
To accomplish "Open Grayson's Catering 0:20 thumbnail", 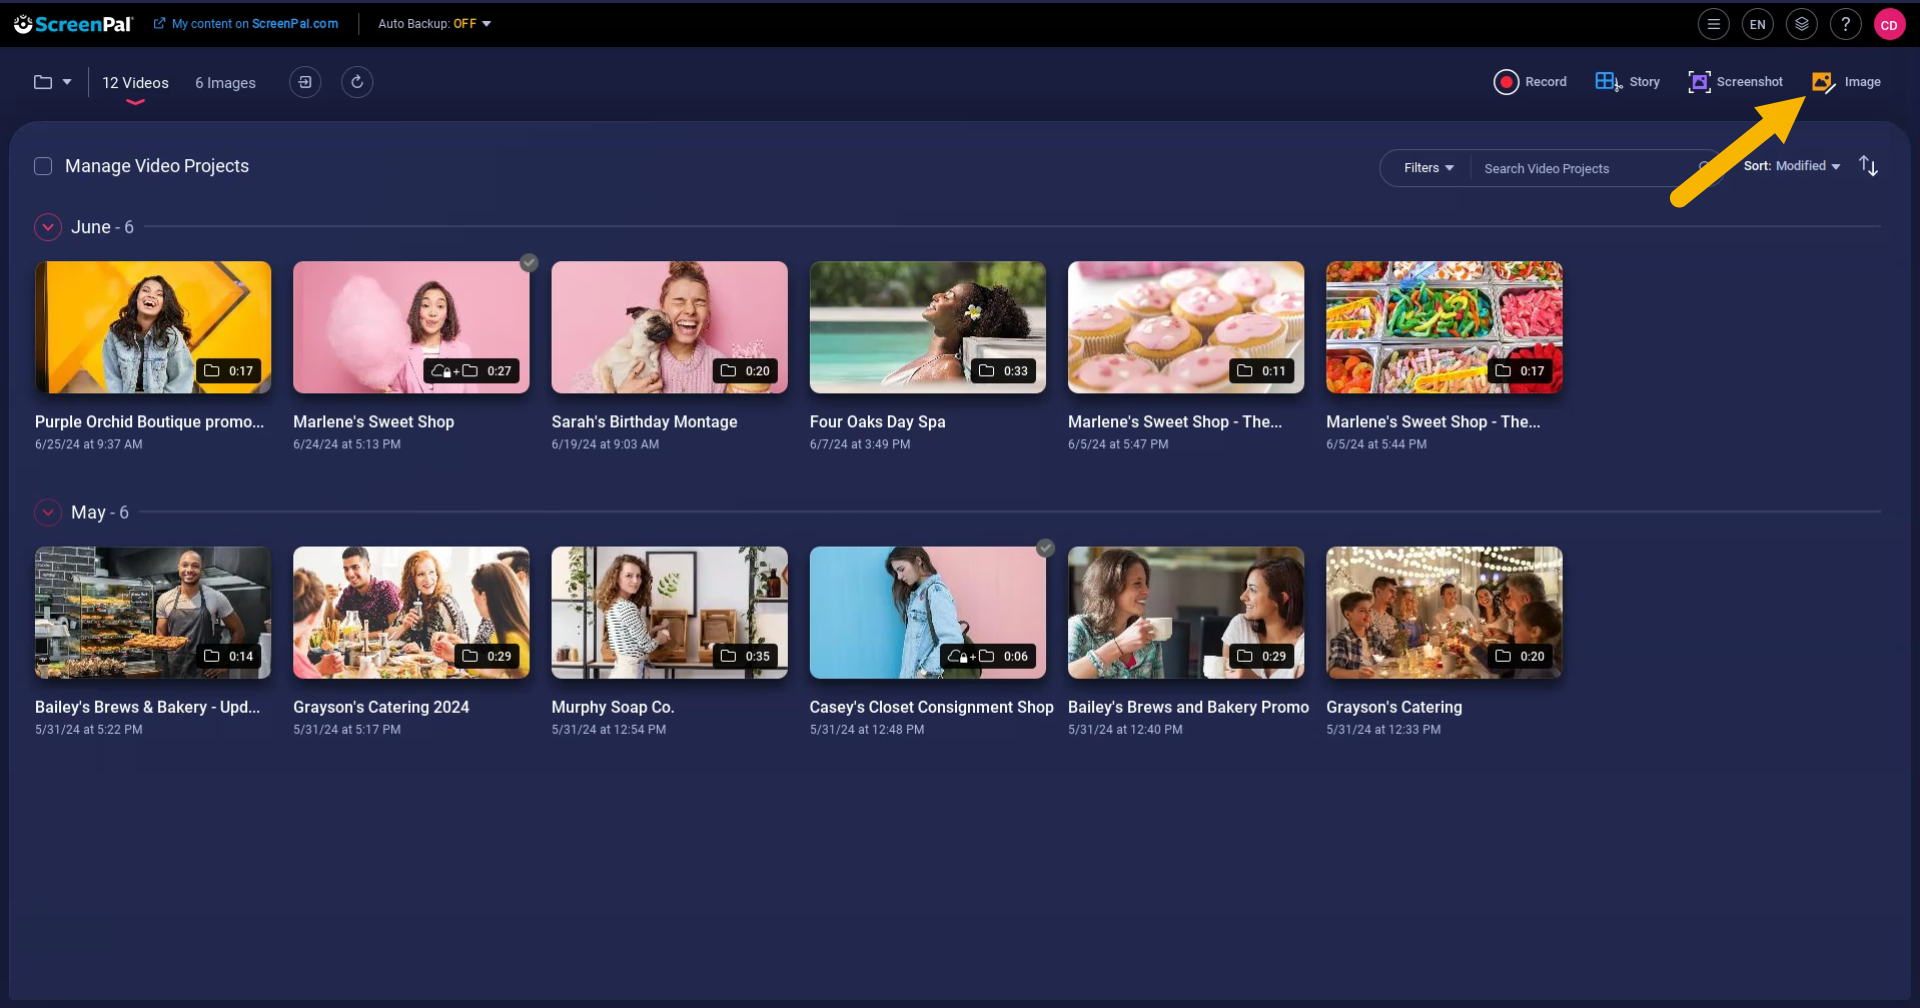I will tap(1444, 612).
